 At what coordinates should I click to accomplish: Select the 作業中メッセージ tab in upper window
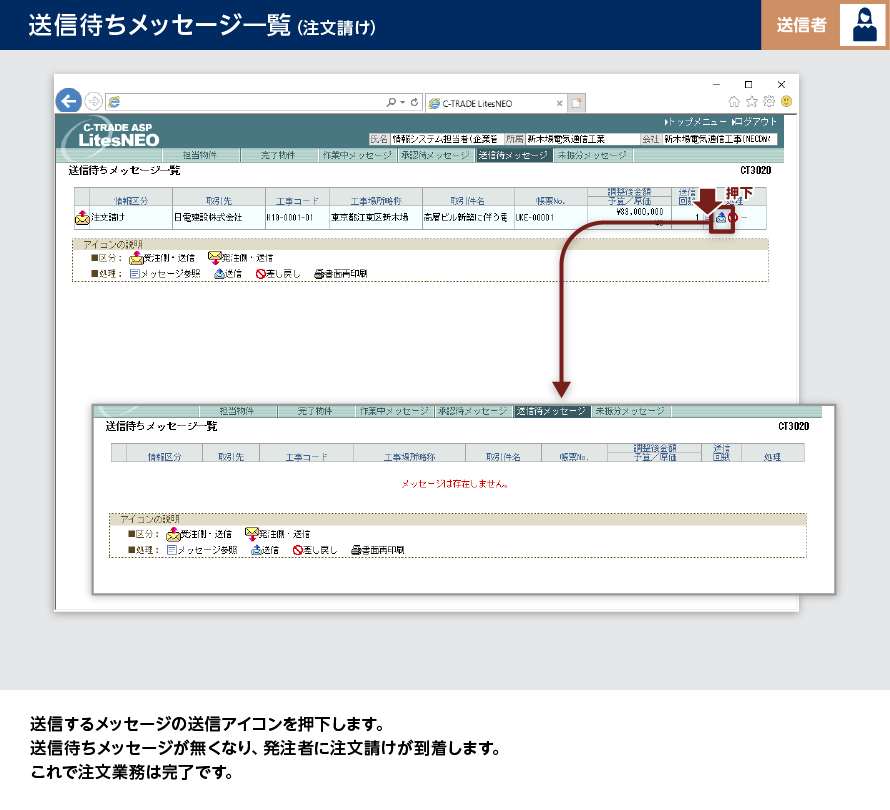pyautogui.click(x=357, y=155)
